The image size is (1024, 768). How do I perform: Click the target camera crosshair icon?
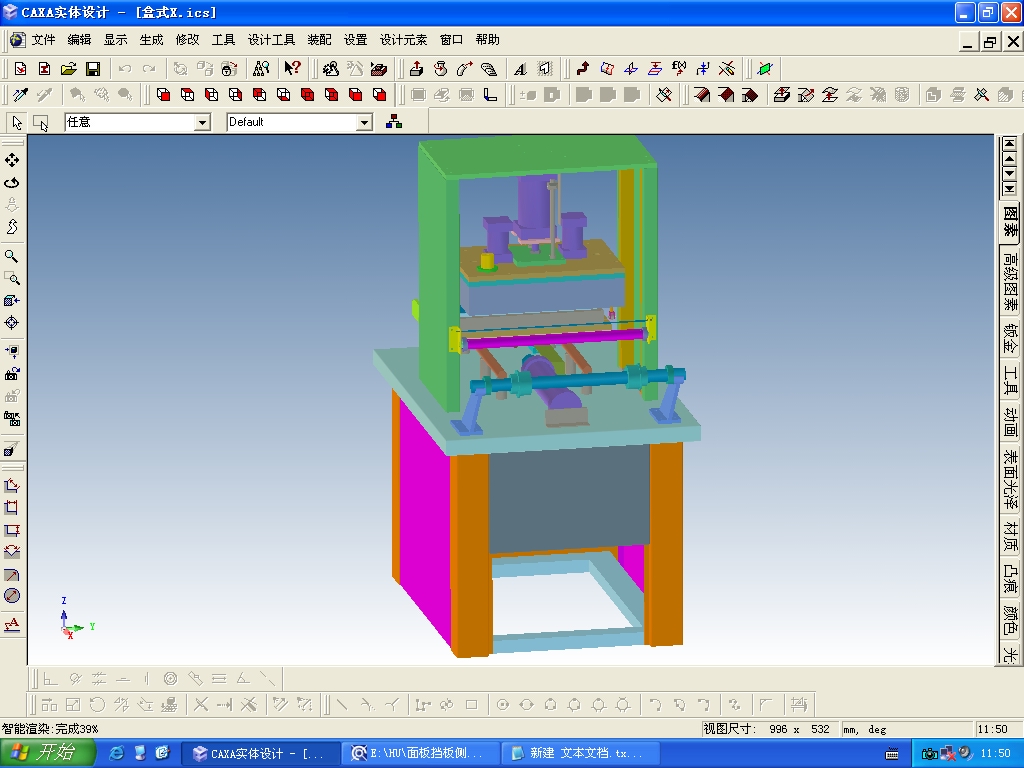click(12, 323)
